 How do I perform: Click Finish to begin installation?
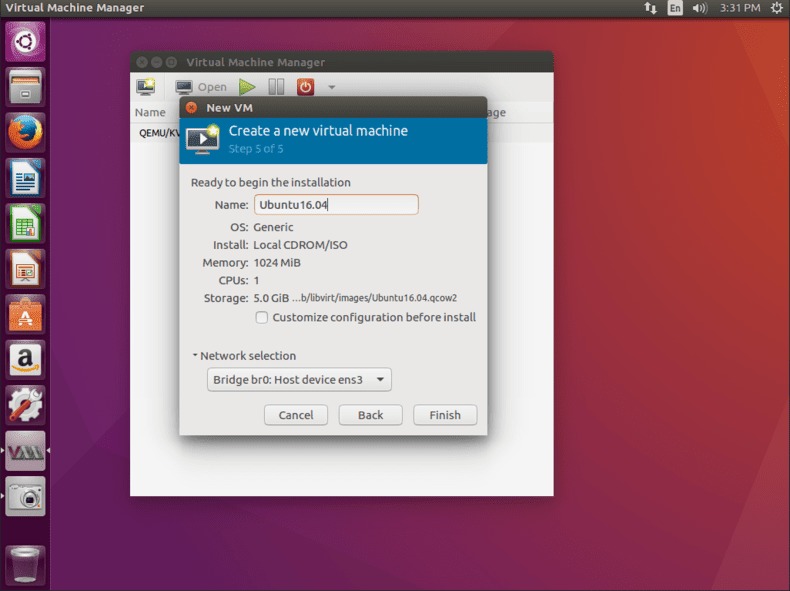pos(445,415)
